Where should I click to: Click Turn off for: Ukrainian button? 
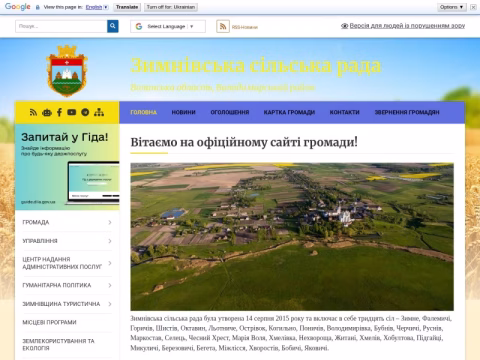click(x=171, y=7)
